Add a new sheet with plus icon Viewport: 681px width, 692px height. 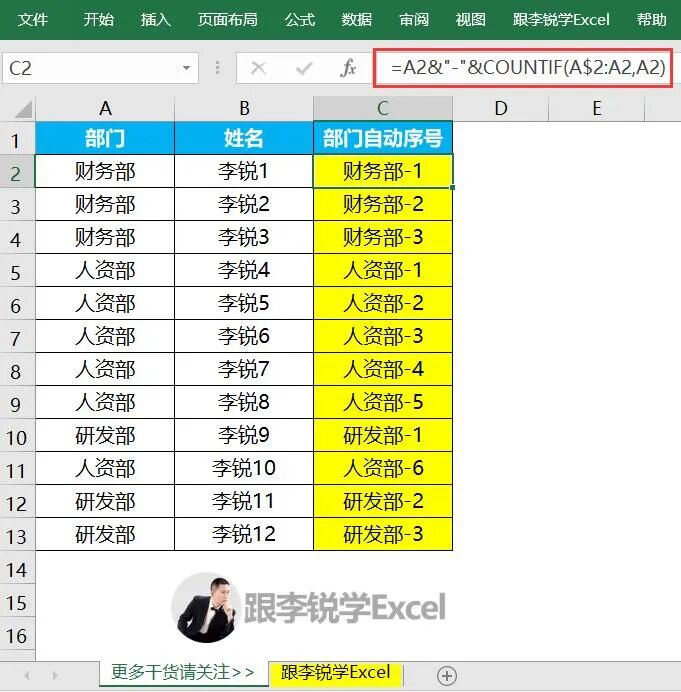tap(447, 675)
